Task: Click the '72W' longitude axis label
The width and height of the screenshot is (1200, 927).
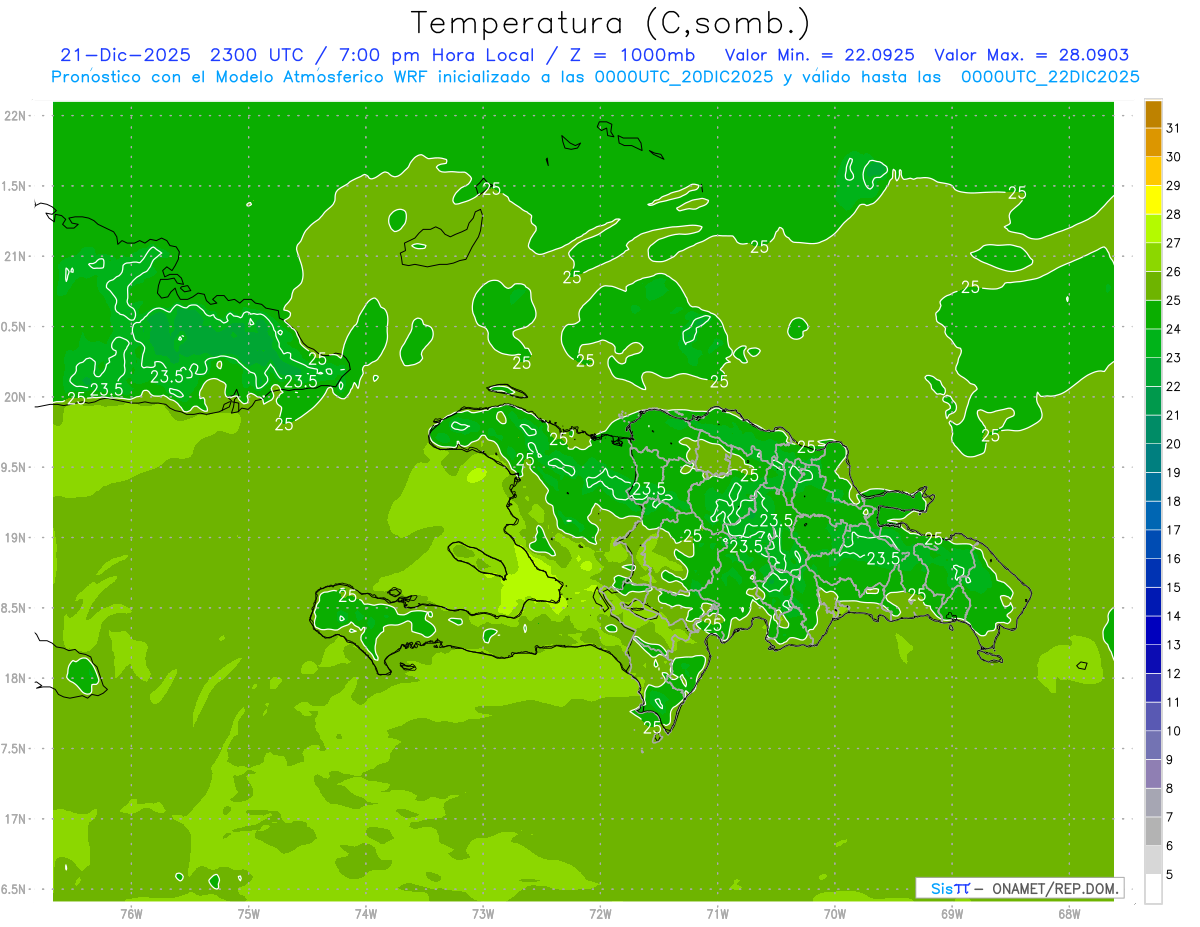Action: pos(600,914)
